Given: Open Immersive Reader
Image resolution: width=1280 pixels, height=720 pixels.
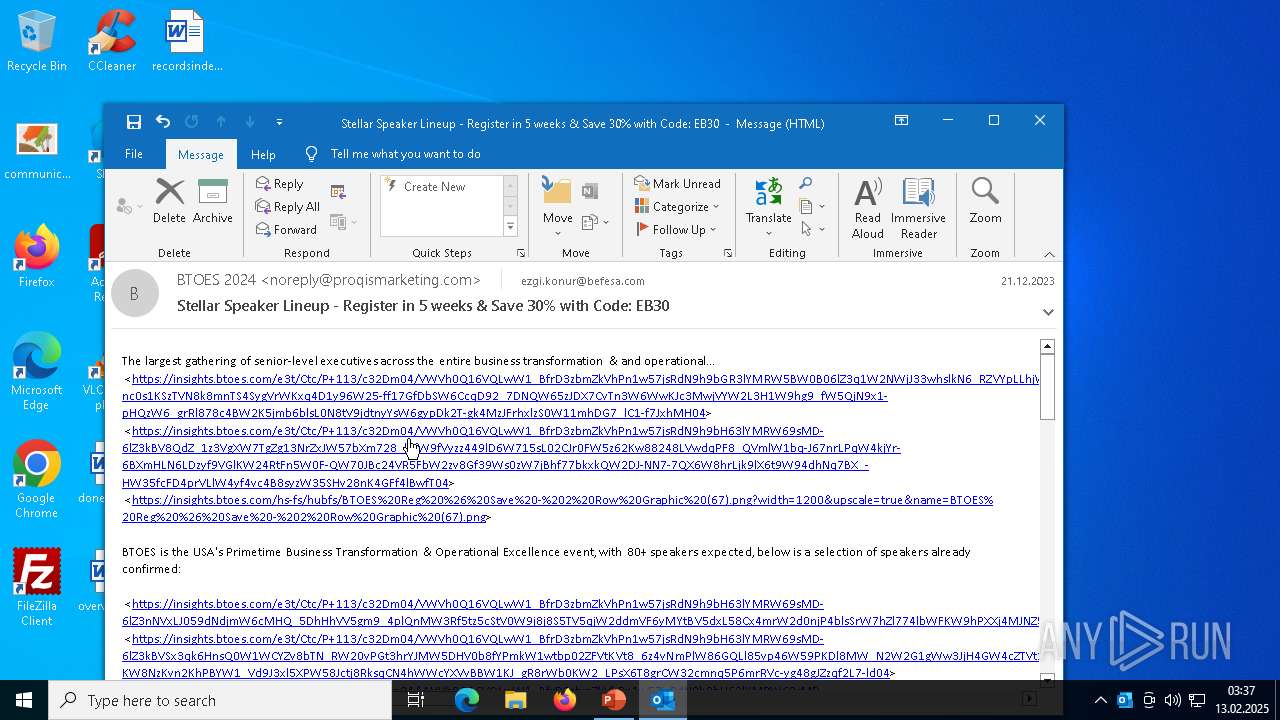Looking at the screenshot, I should (918, 208).
